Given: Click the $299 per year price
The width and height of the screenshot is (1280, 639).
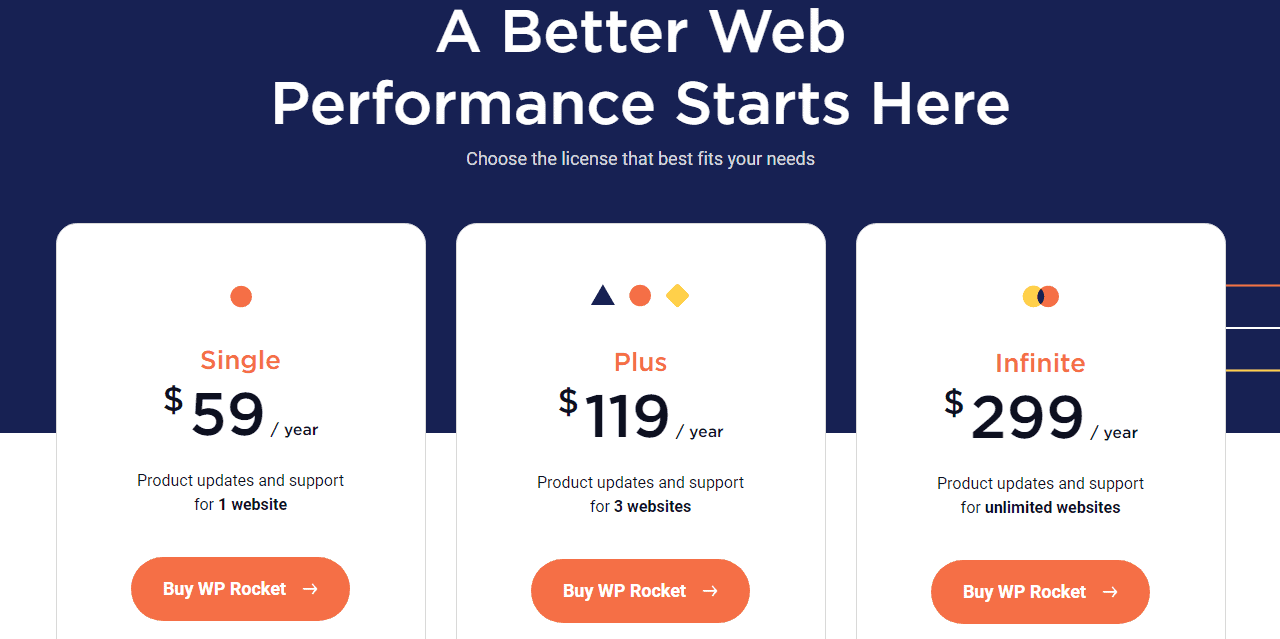Looking at the screenshot, I should tap(1040, 418).
